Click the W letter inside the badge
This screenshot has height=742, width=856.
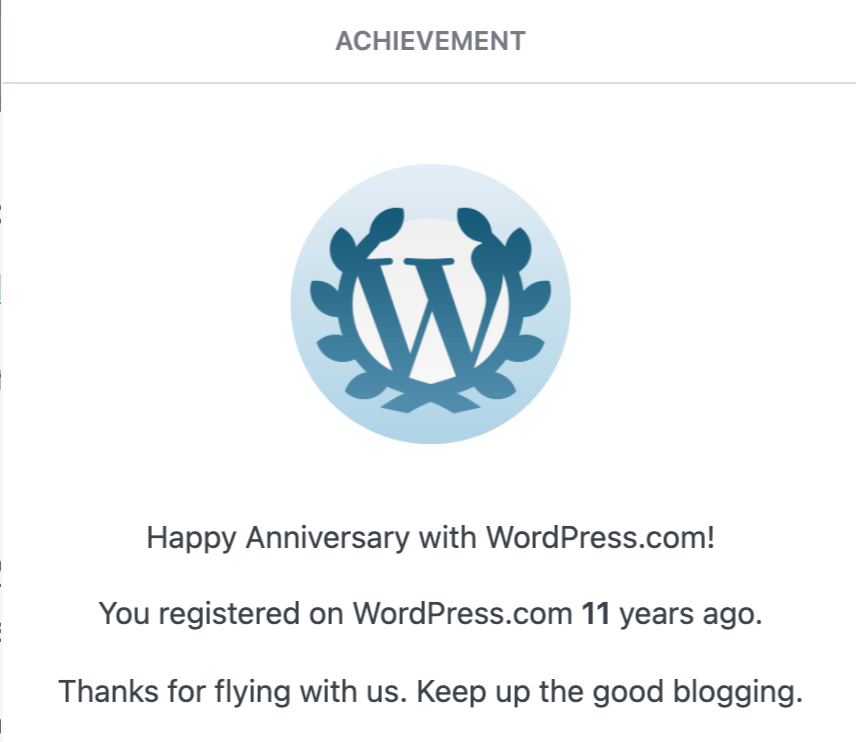point(430,320)
